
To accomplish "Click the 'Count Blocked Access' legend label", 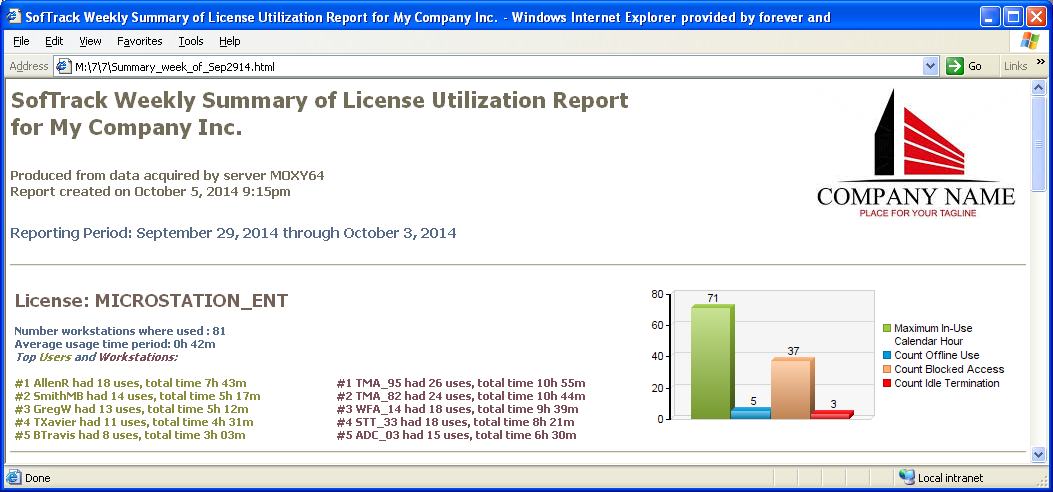I will (x=949, y=369).
